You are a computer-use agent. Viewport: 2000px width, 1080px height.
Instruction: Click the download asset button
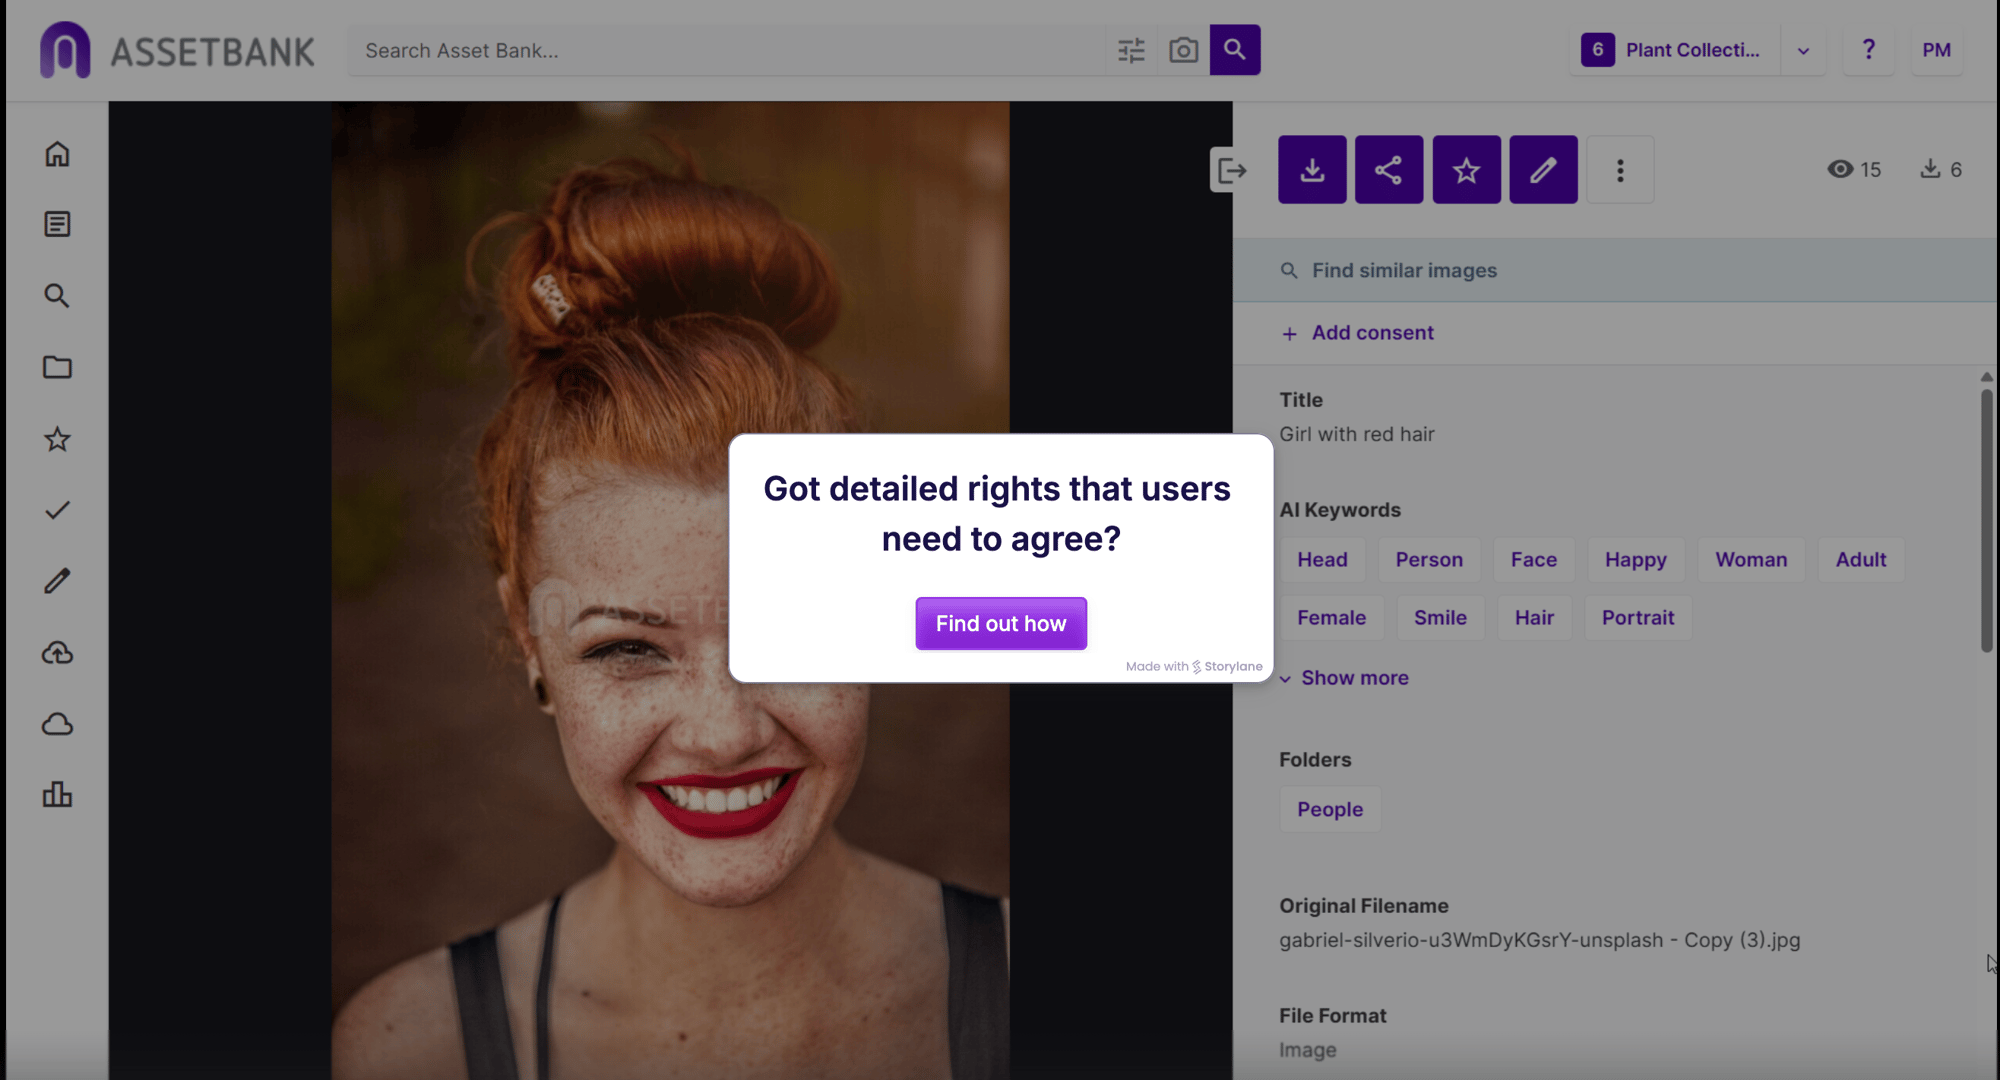1312,170
